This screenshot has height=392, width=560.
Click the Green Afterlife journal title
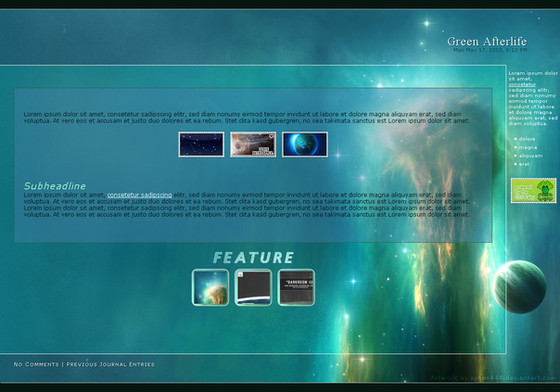click(x=487, y=41)
